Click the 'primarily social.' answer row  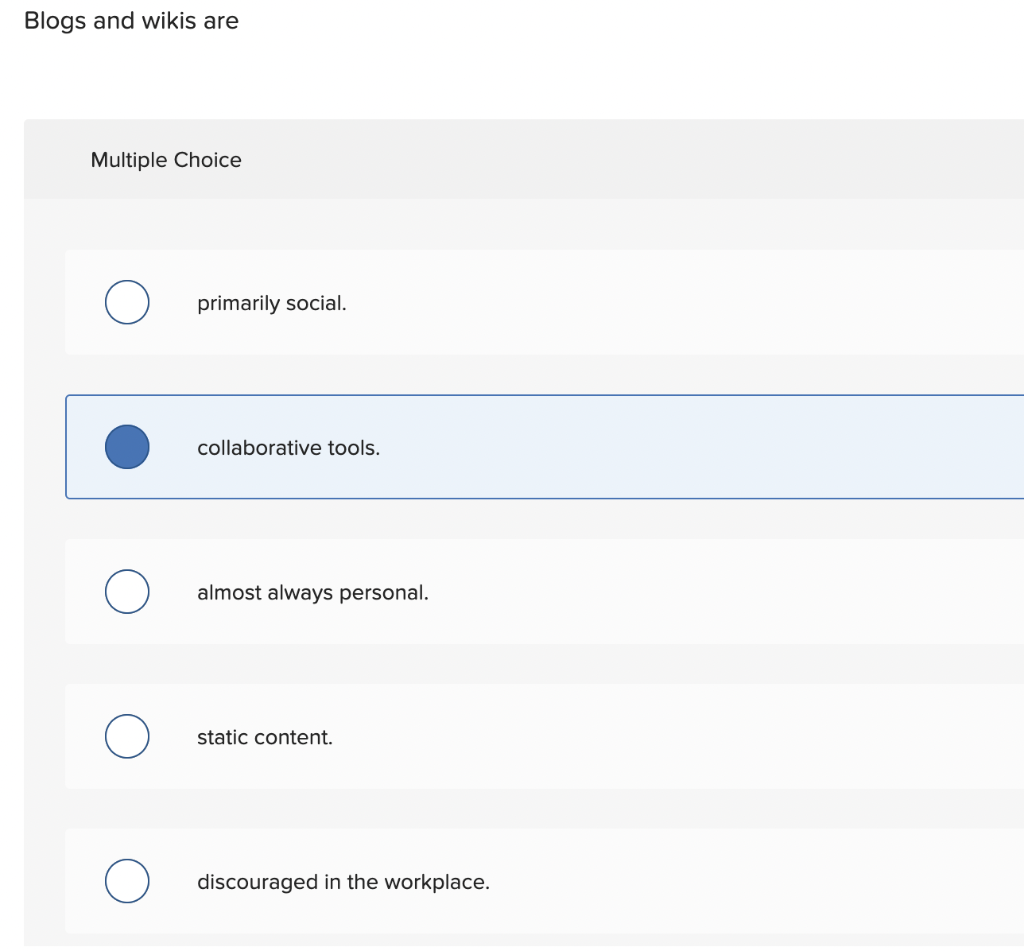[x=500, y=302]
